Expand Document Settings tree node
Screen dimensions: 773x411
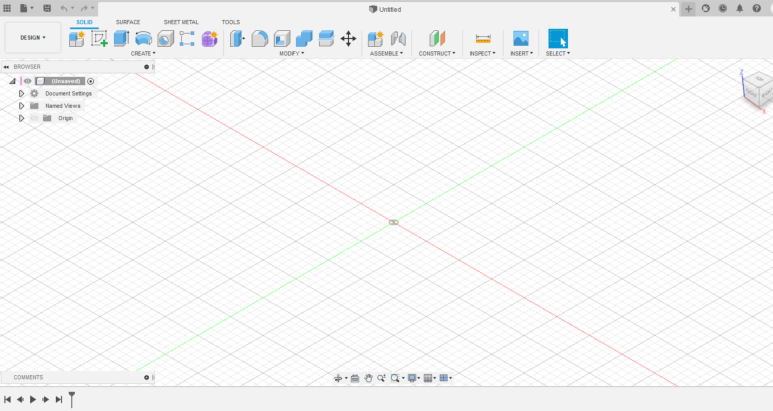[21, 94]
